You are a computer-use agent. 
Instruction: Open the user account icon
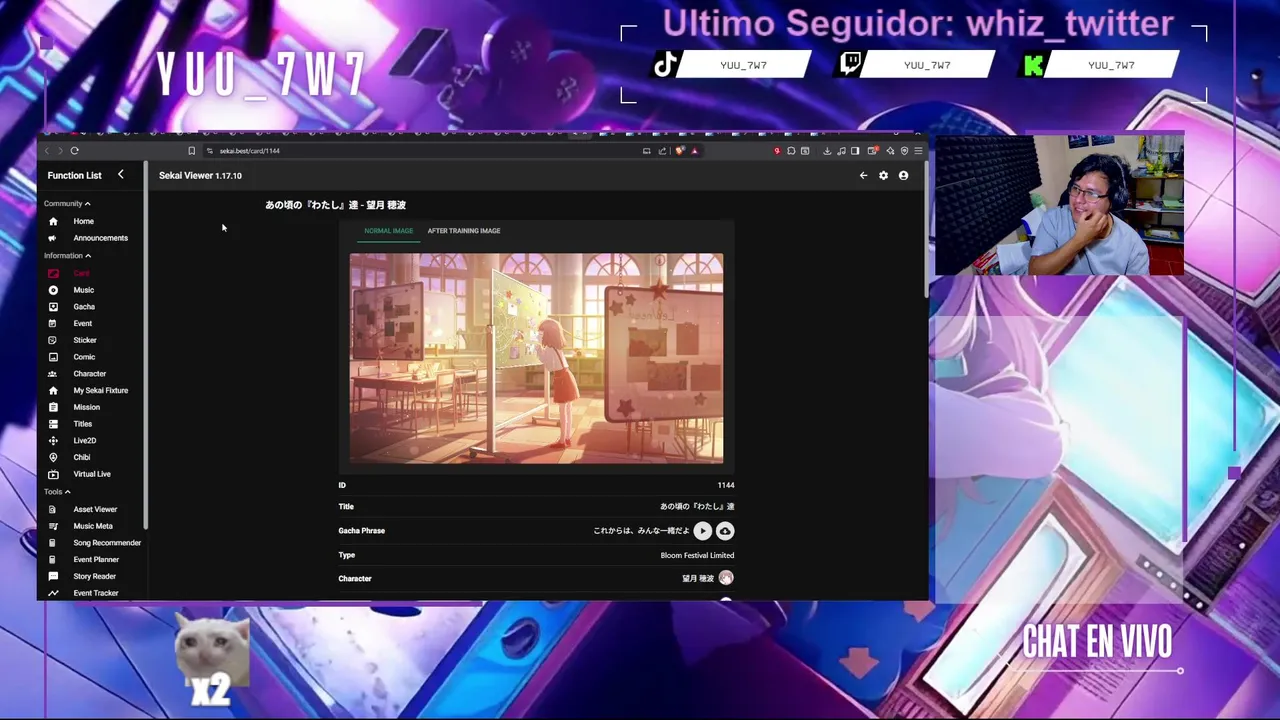click(903, 176)
